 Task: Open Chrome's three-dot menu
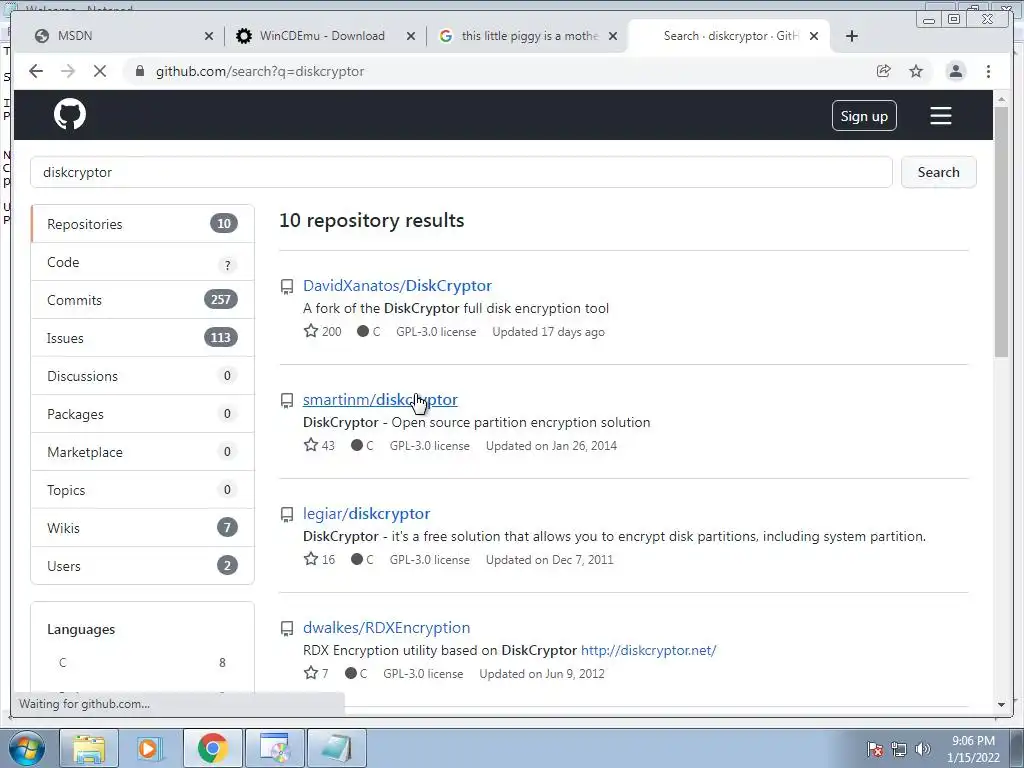tap(988, 71)
